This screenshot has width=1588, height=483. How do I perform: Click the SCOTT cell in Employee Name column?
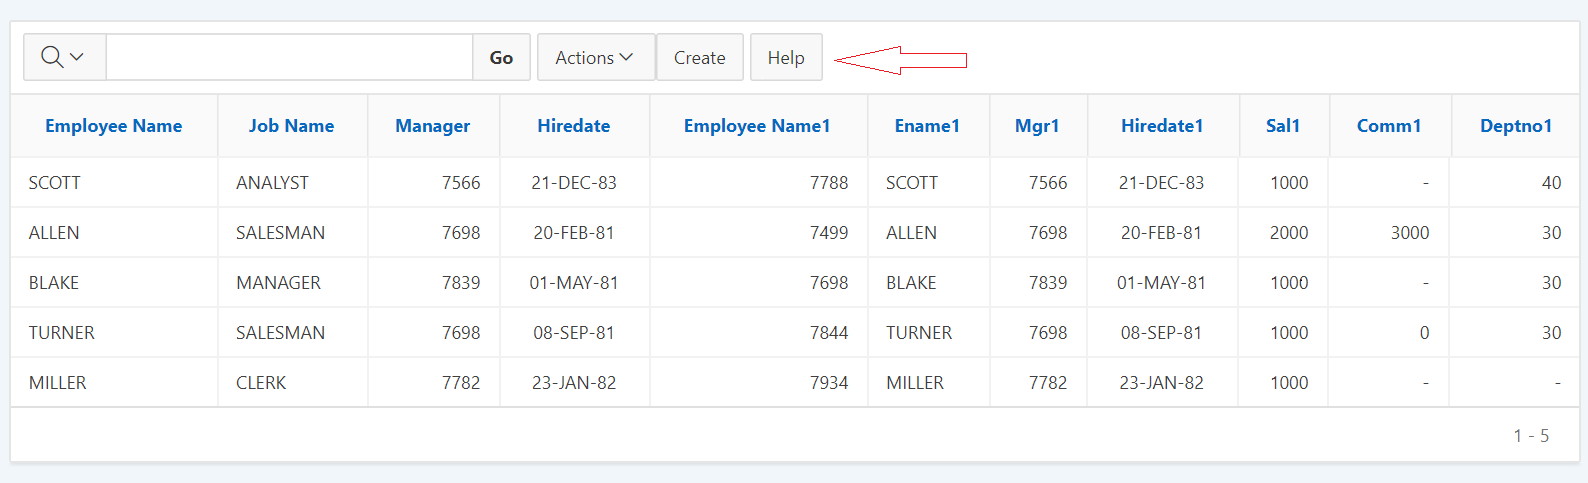pyautogui.click(x=55, y=183)
